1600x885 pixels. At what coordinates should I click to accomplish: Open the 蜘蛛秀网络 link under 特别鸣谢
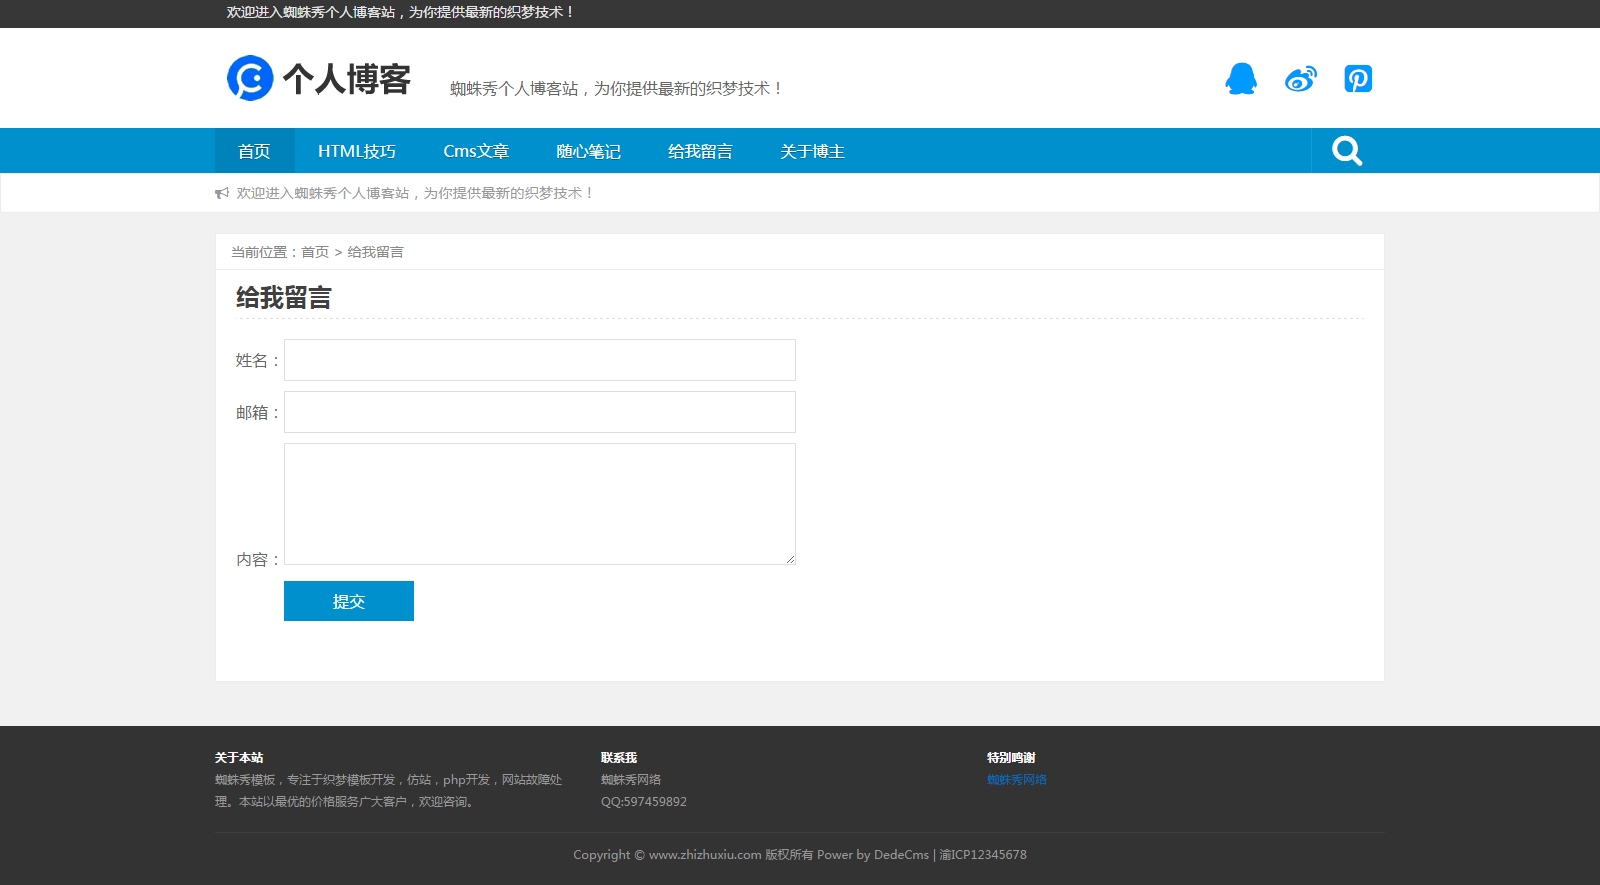1017,780
